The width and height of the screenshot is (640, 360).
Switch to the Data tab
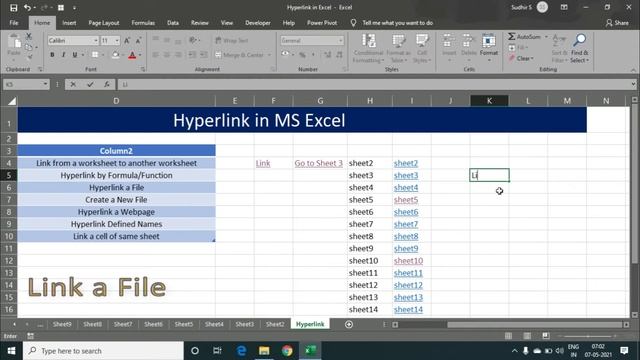(173, 23)
